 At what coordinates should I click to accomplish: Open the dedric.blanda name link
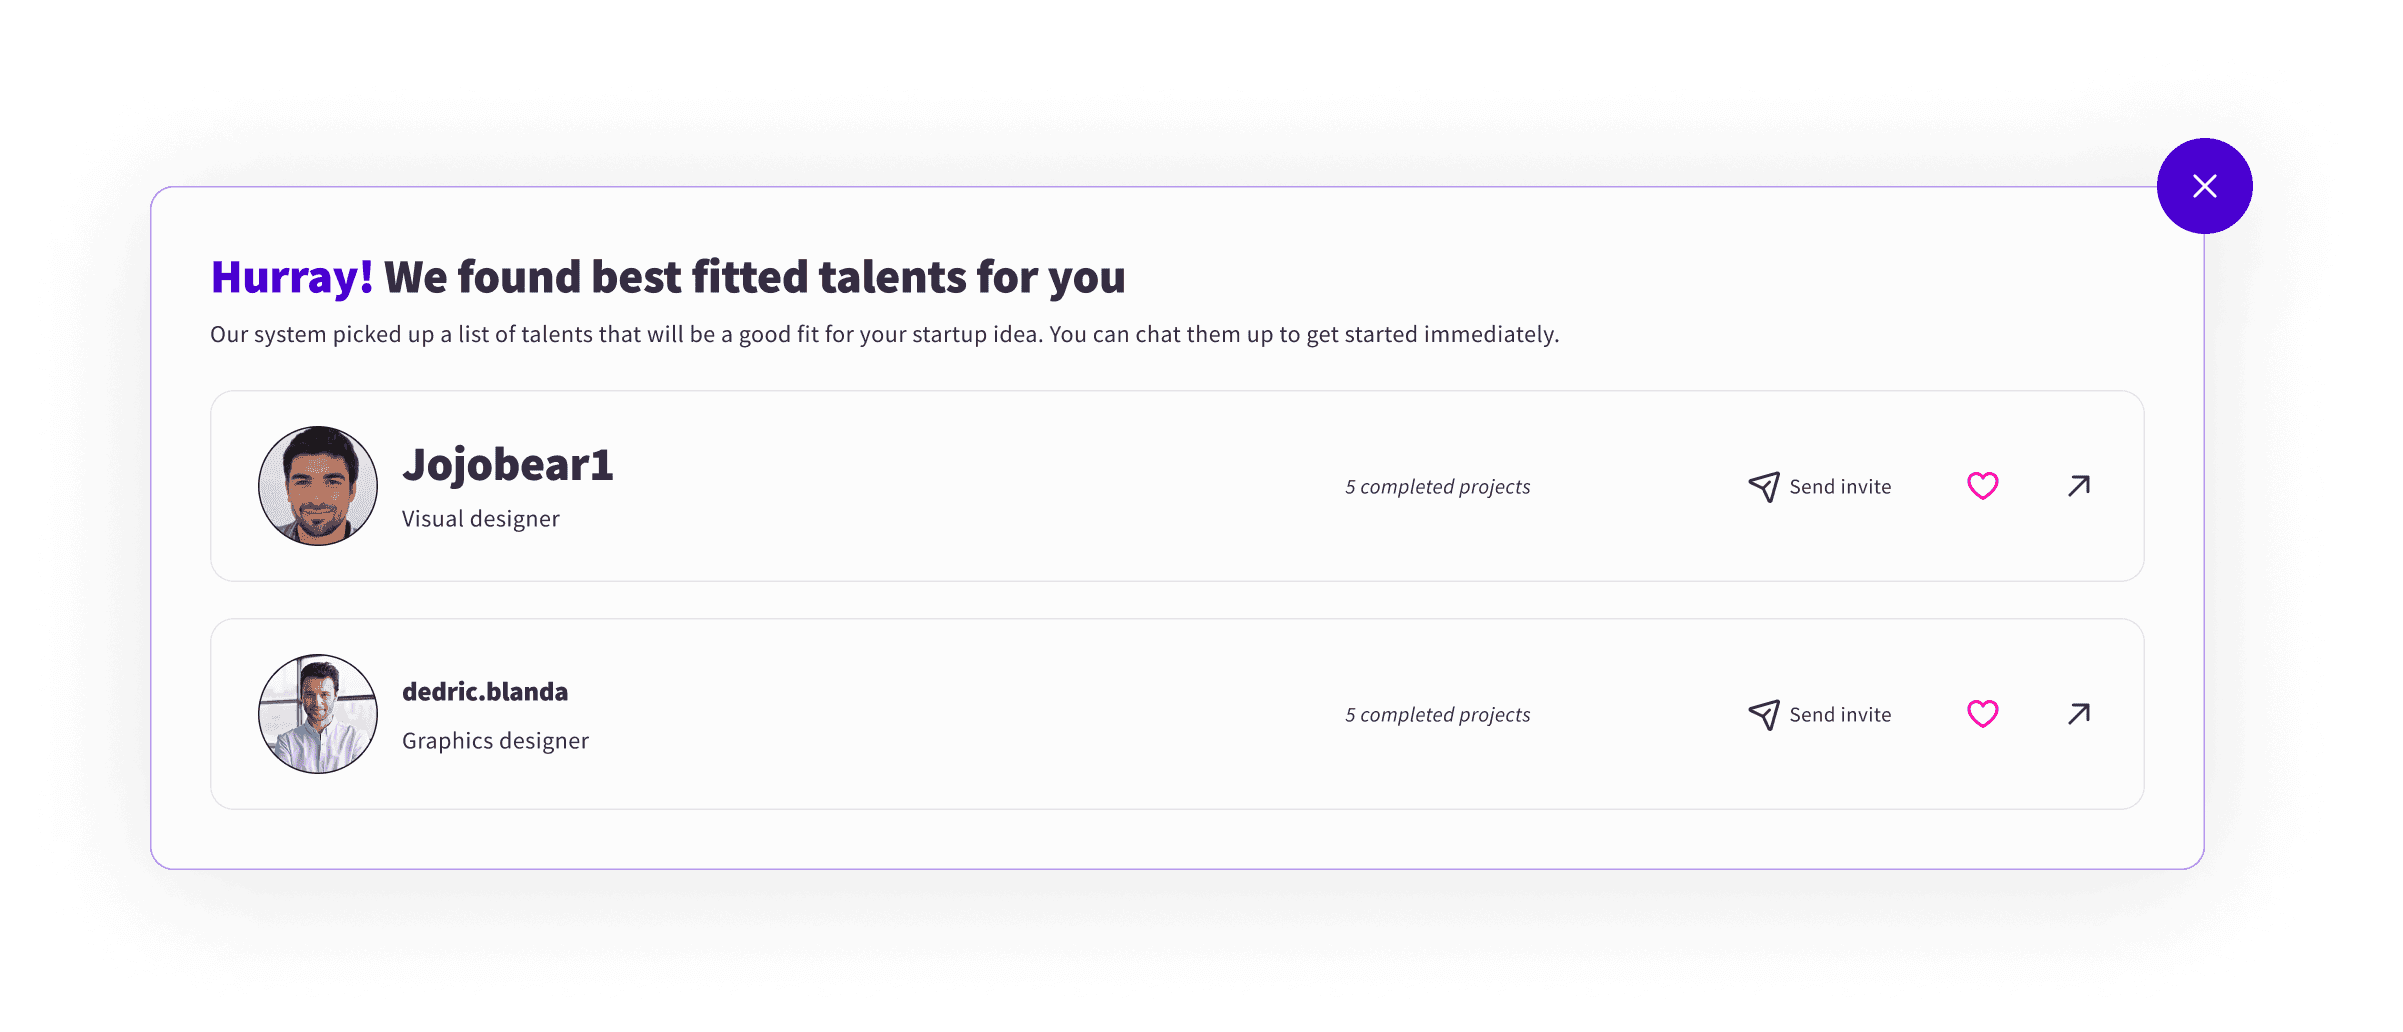pyautogui.click(x=485, y=691)
